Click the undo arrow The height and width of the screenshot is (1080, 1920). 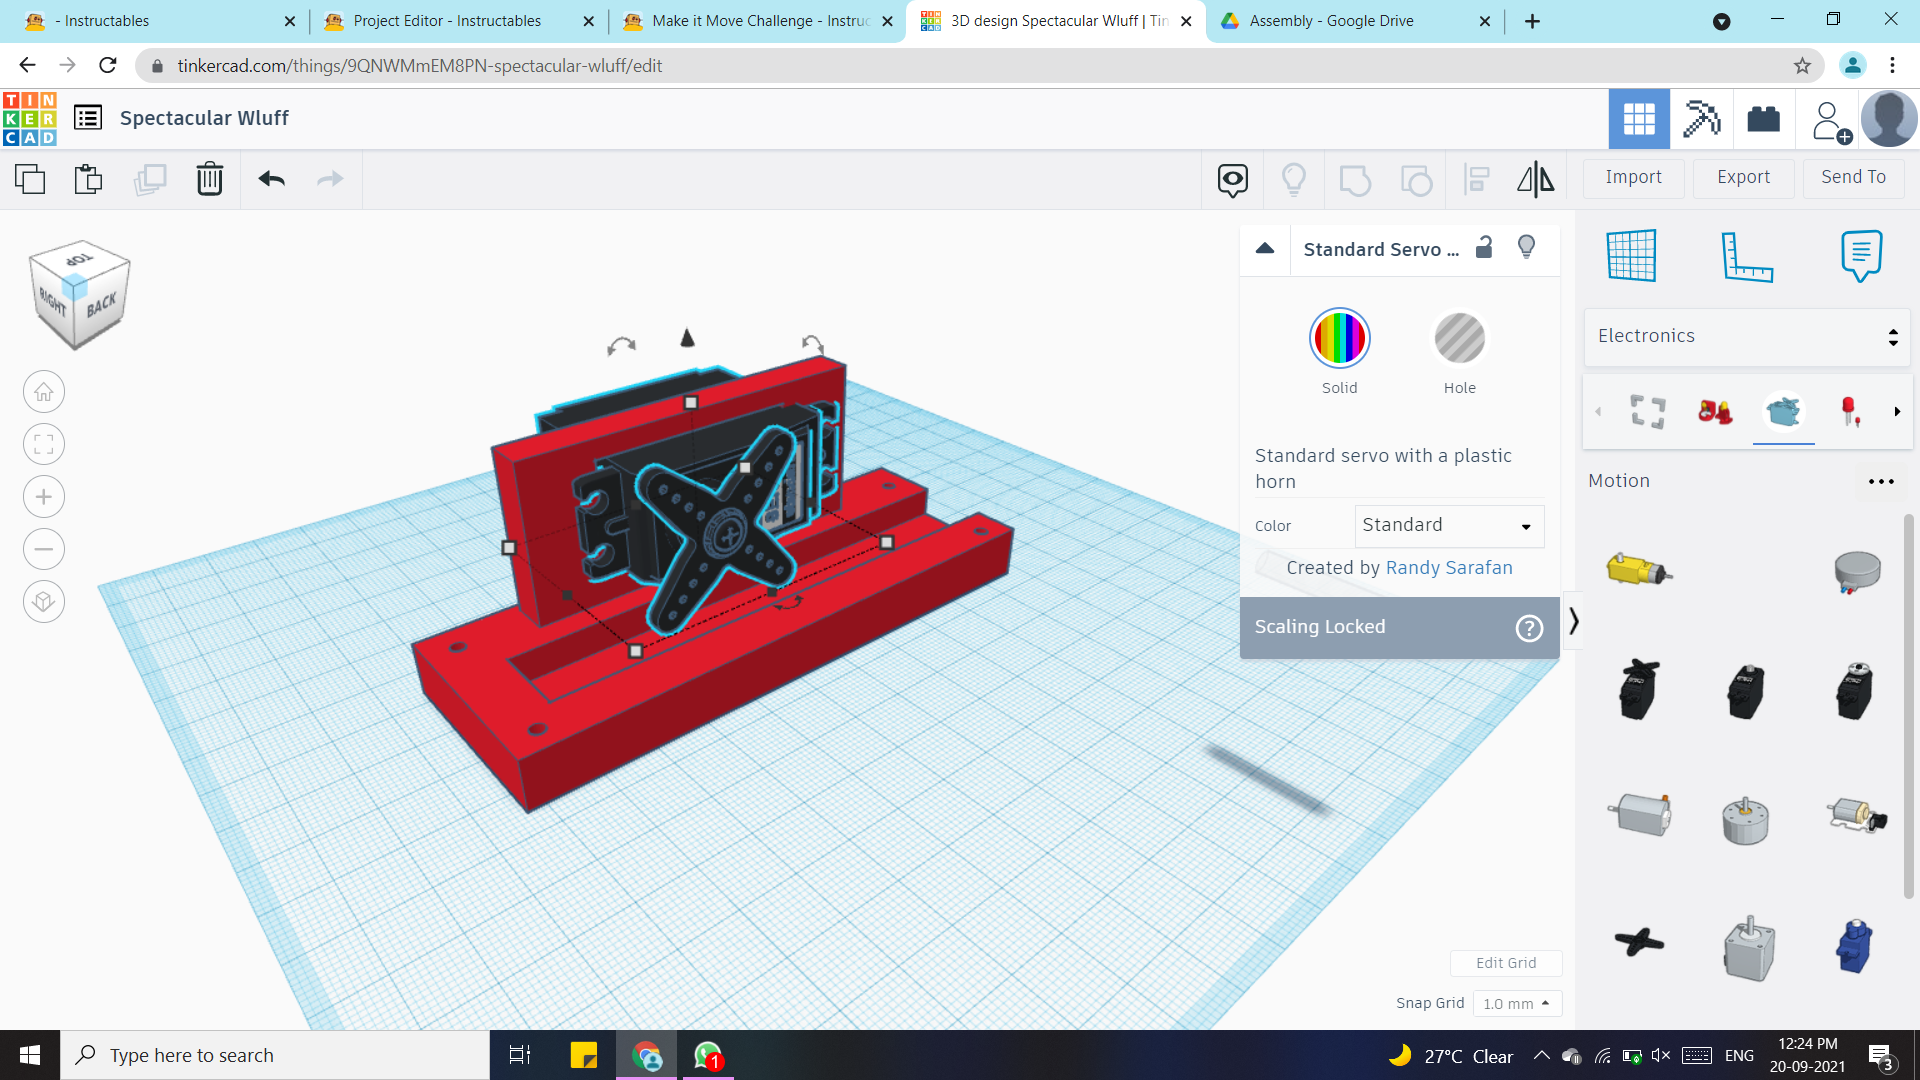point(271,179)
